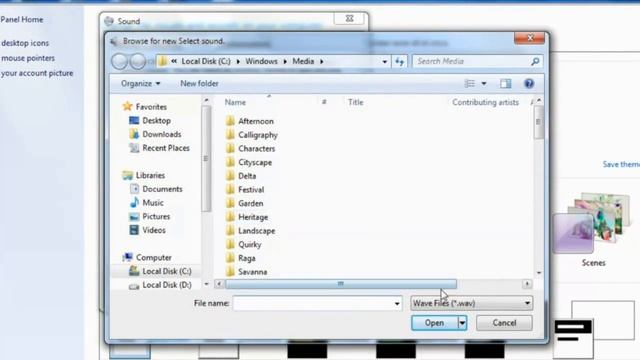The width and height of the screenshot is (640, 360).
Task: Click the Open button split arrow
Action: click(462, 323)
